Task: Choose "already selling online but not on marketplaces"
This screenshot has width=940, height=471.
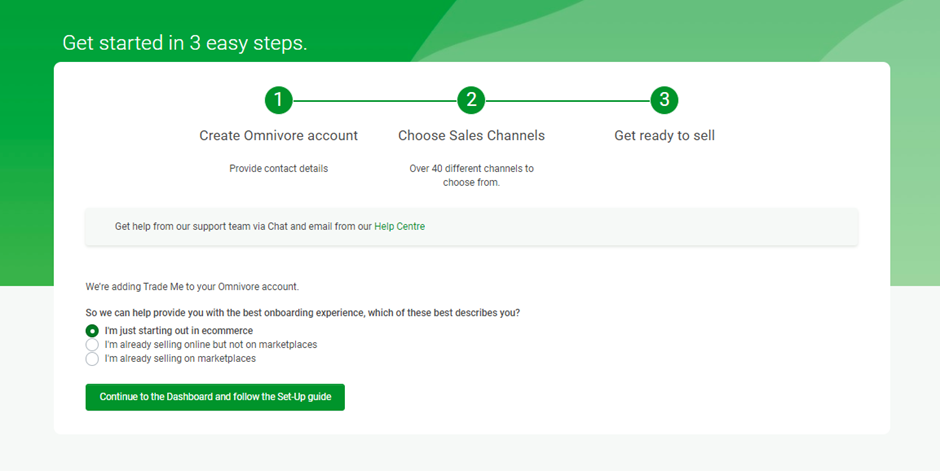Action: pos(92,345)
